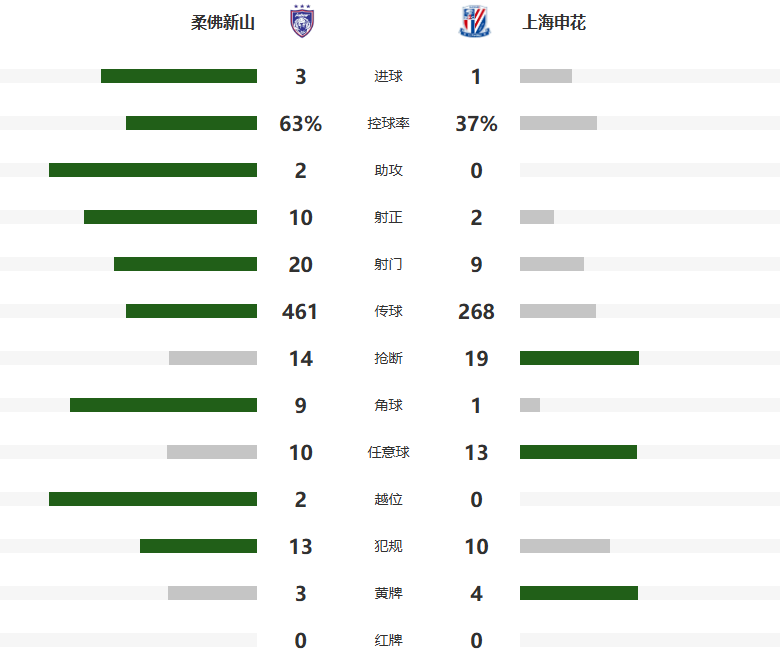This screenshot has height=655, width=780.
Task: Click the 进球 goals stat label
Action: (388, 77)
